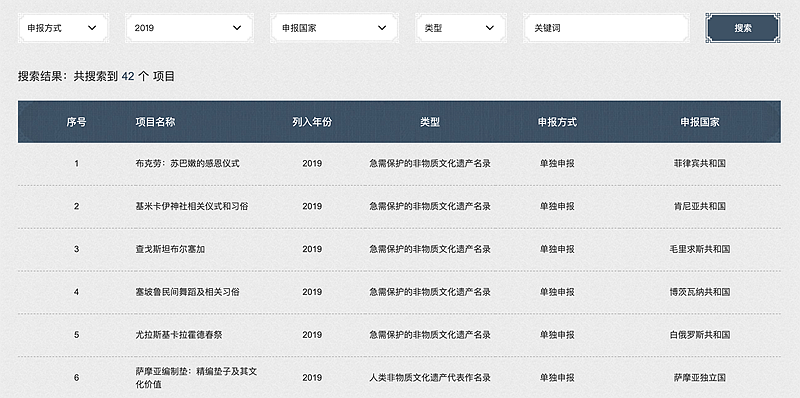The image size is (800, 398).
Task: Open the 申报方式 dropdown filter
Action: click(x=63, y=28)
